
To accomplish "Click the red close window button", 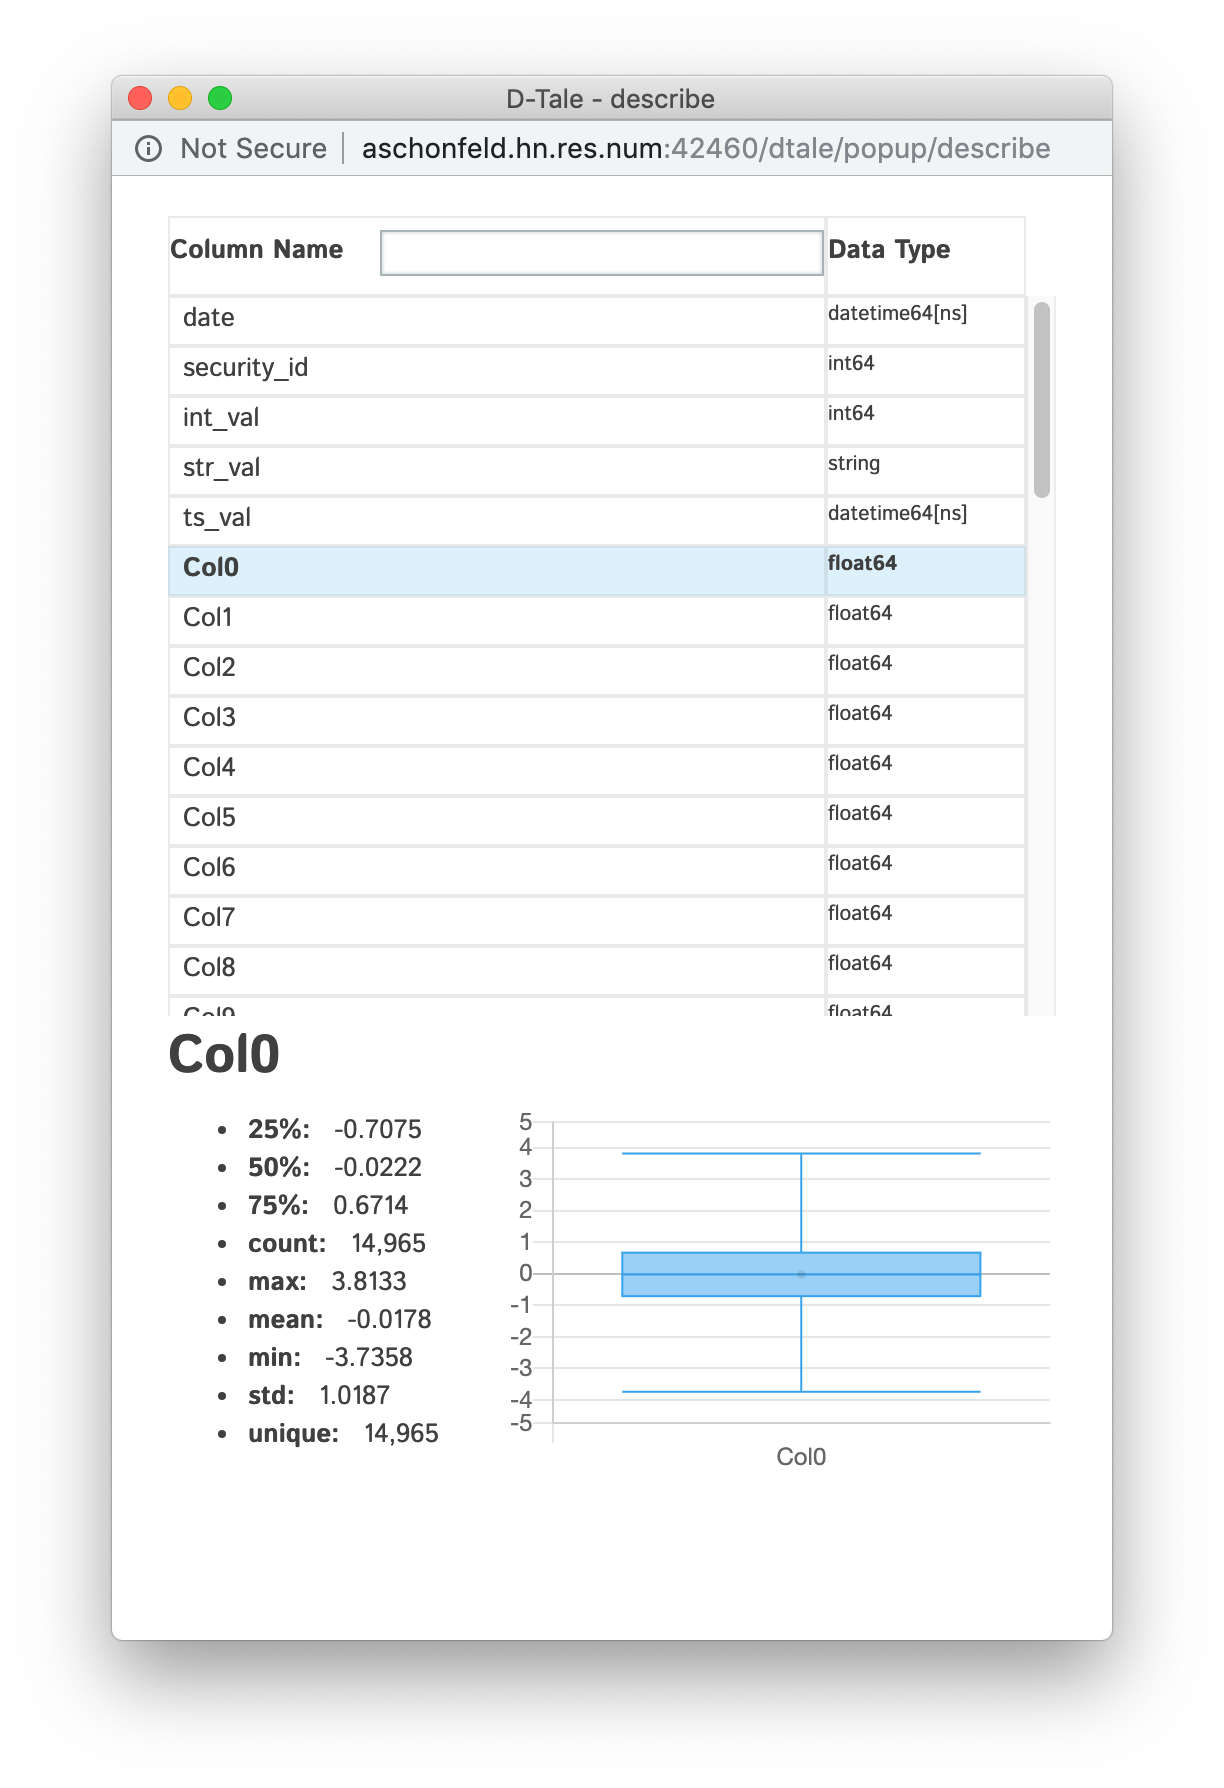I will [140, 98].
